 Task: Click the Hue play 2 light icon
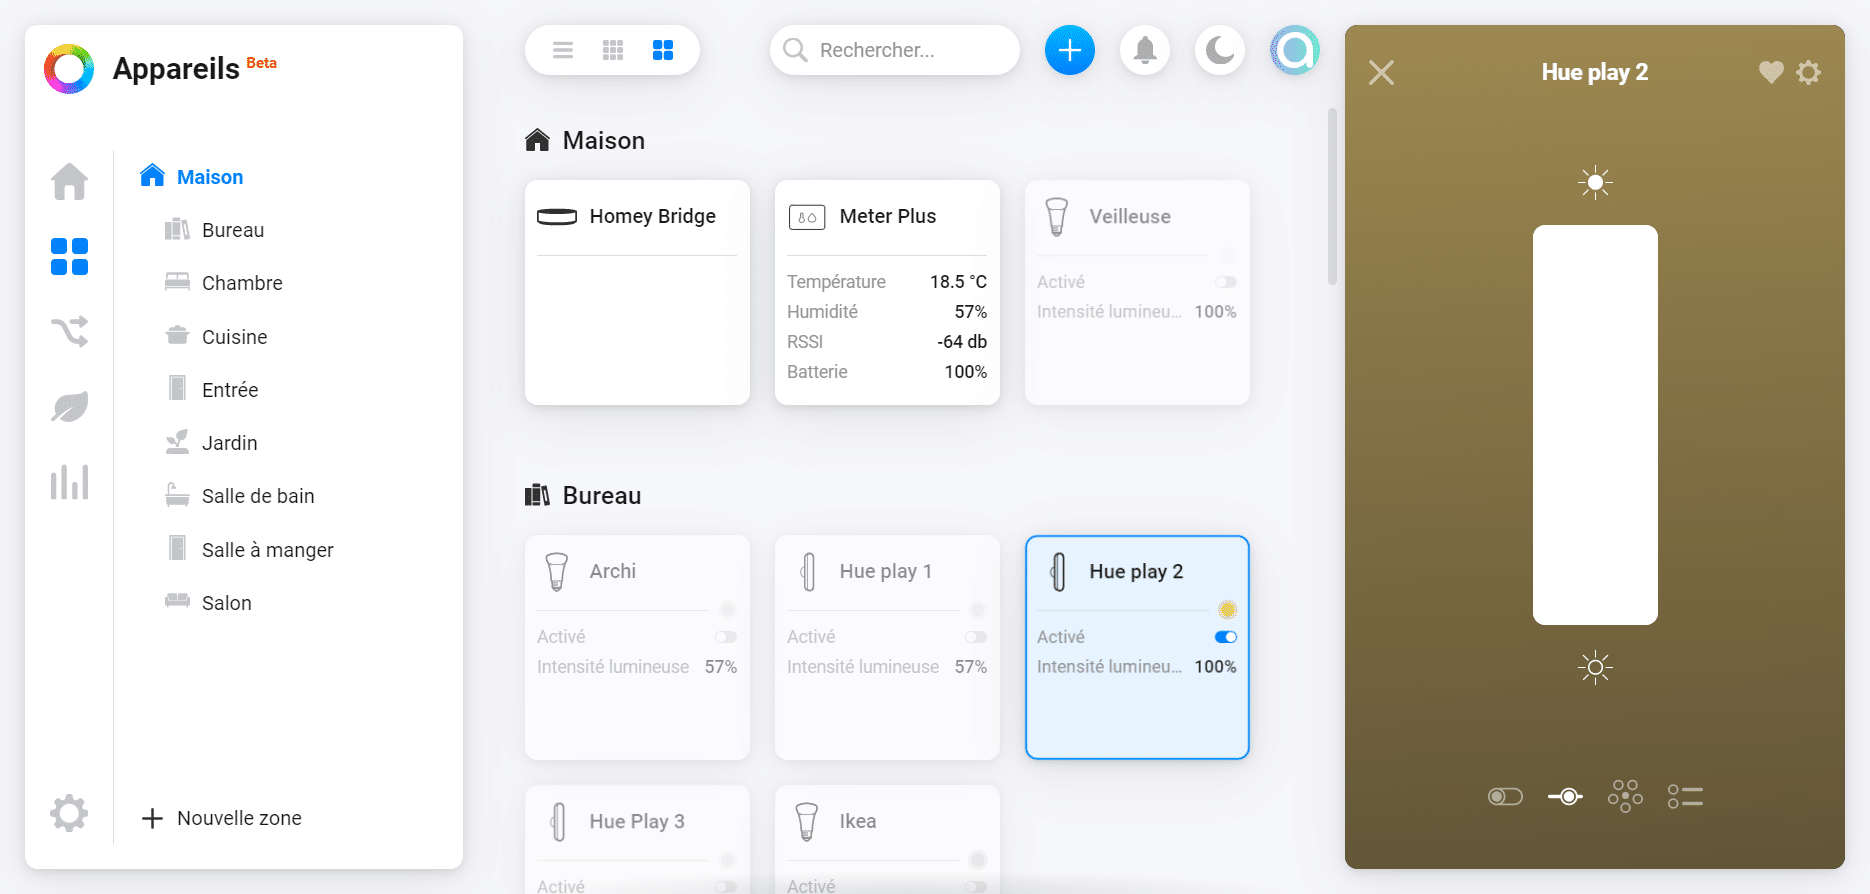(1058, 571)
